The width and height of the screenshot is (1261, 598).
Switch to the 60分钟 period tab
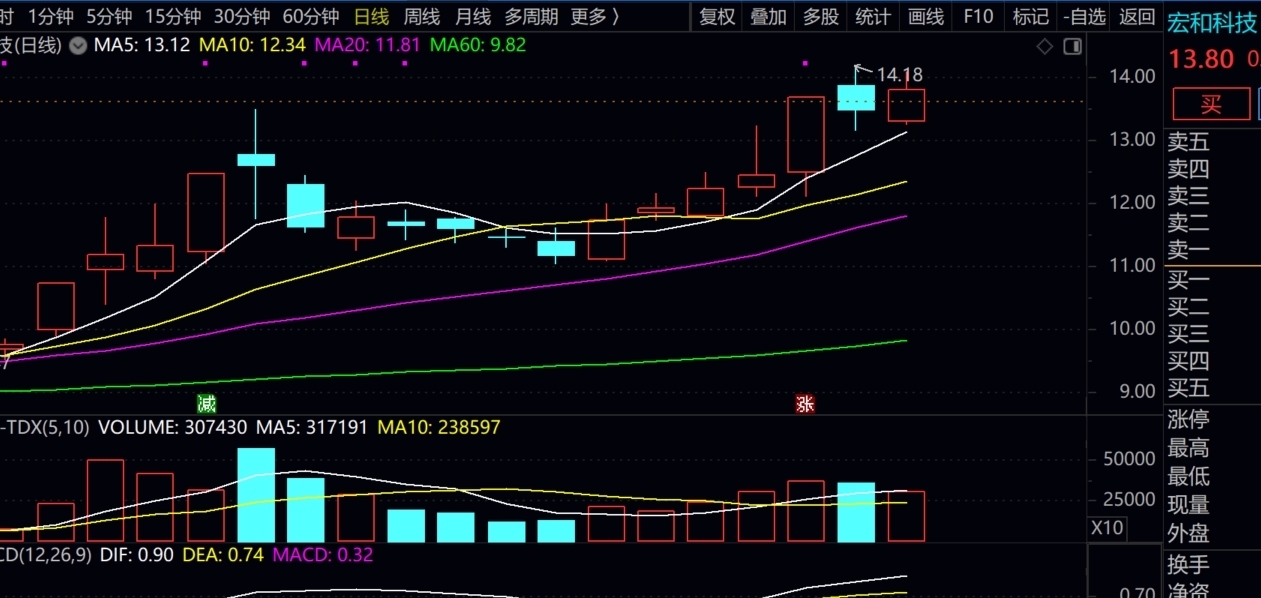(x=310, y=16)
